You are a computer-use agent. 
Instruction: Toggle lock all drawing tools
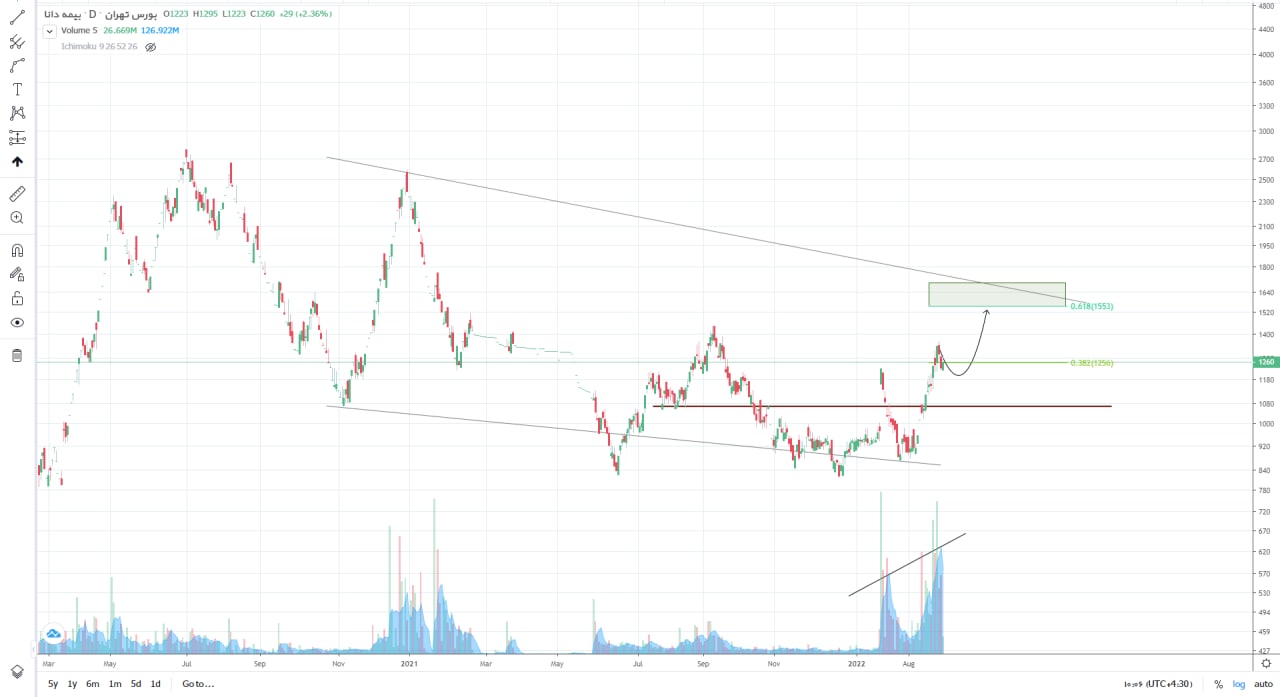17,299
